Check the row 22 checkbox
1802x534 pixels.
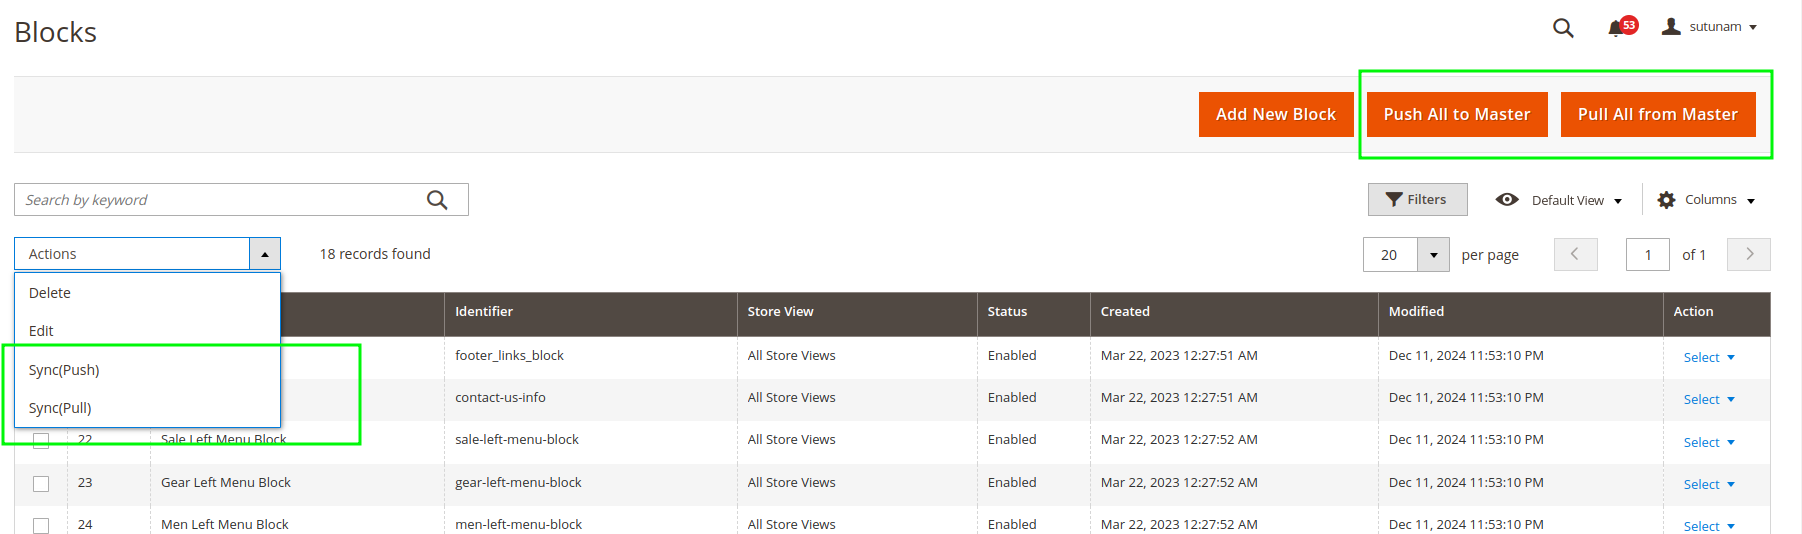point(41,440)
